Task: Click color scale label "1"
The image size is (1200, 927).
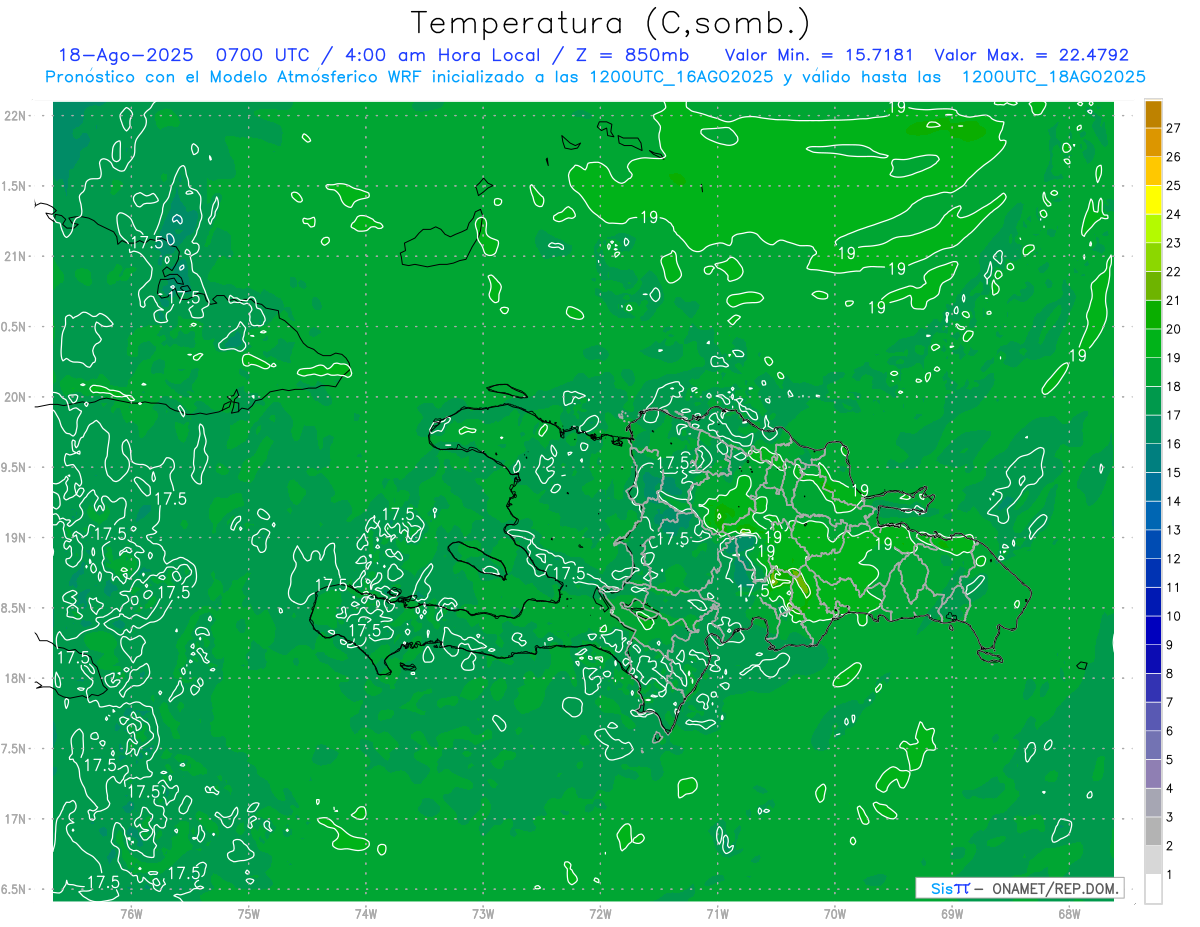Action: [1170, 875]
